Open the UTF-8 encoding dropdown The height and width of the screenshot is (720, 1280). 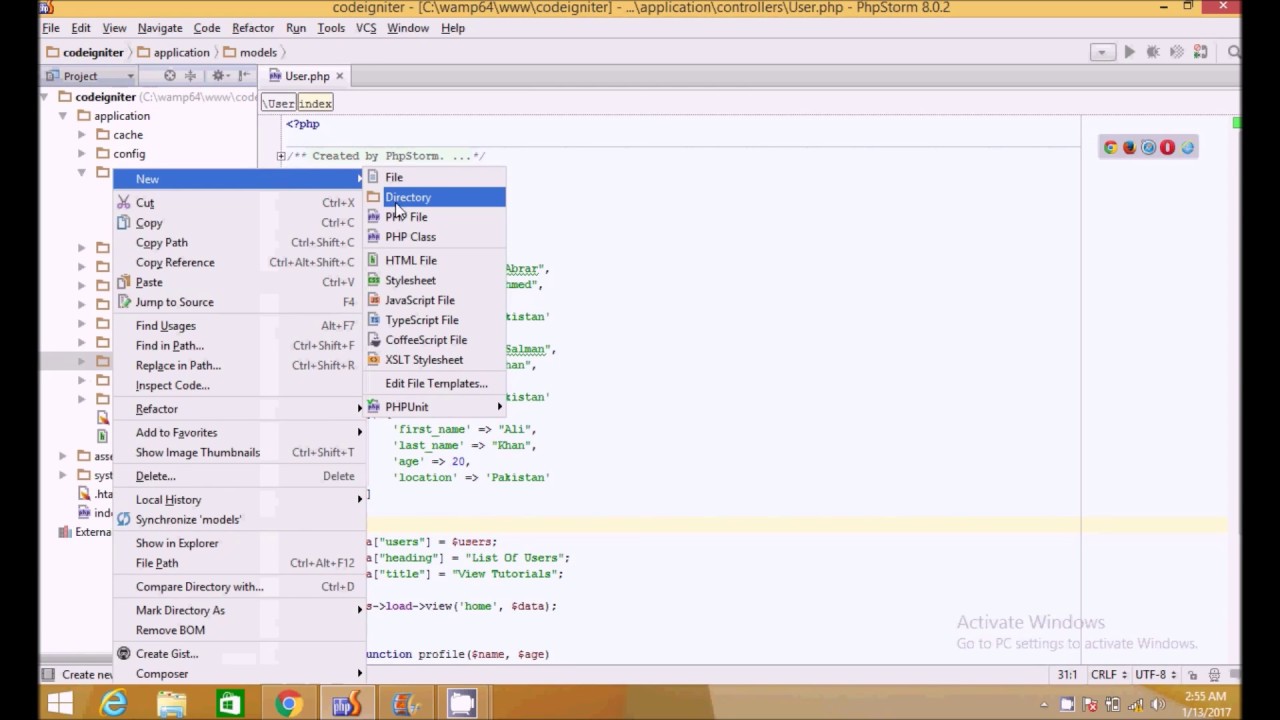pos(1158,675)
